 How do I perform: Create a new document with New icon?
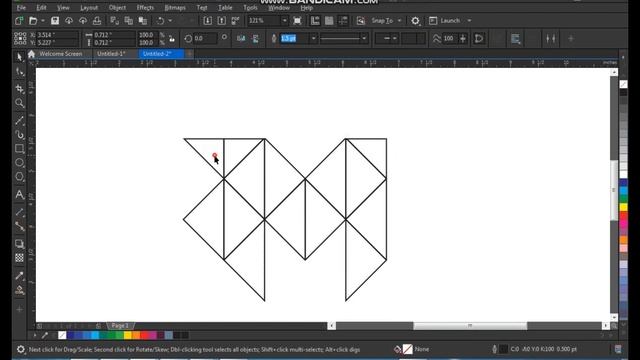19,20
